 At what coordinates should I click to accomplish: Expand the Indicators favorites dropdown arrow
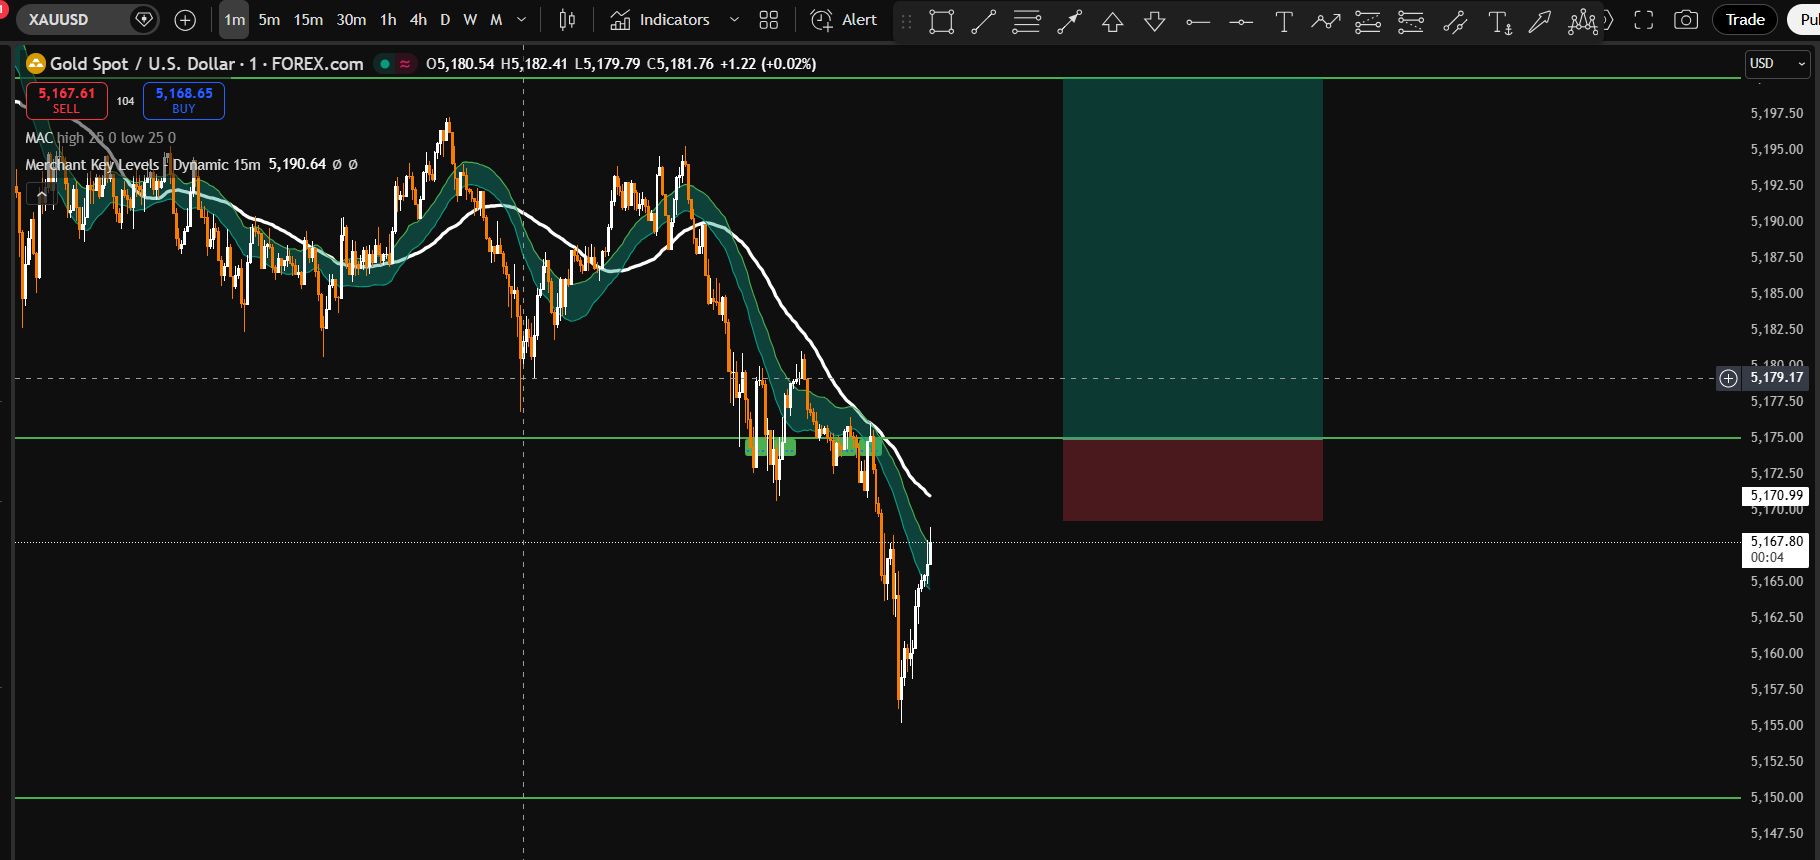[735, 20]
